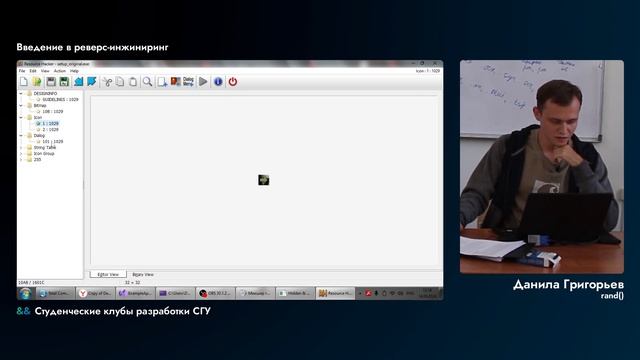
Task: Expand the Icon Group node
Action: pos(21,153)
